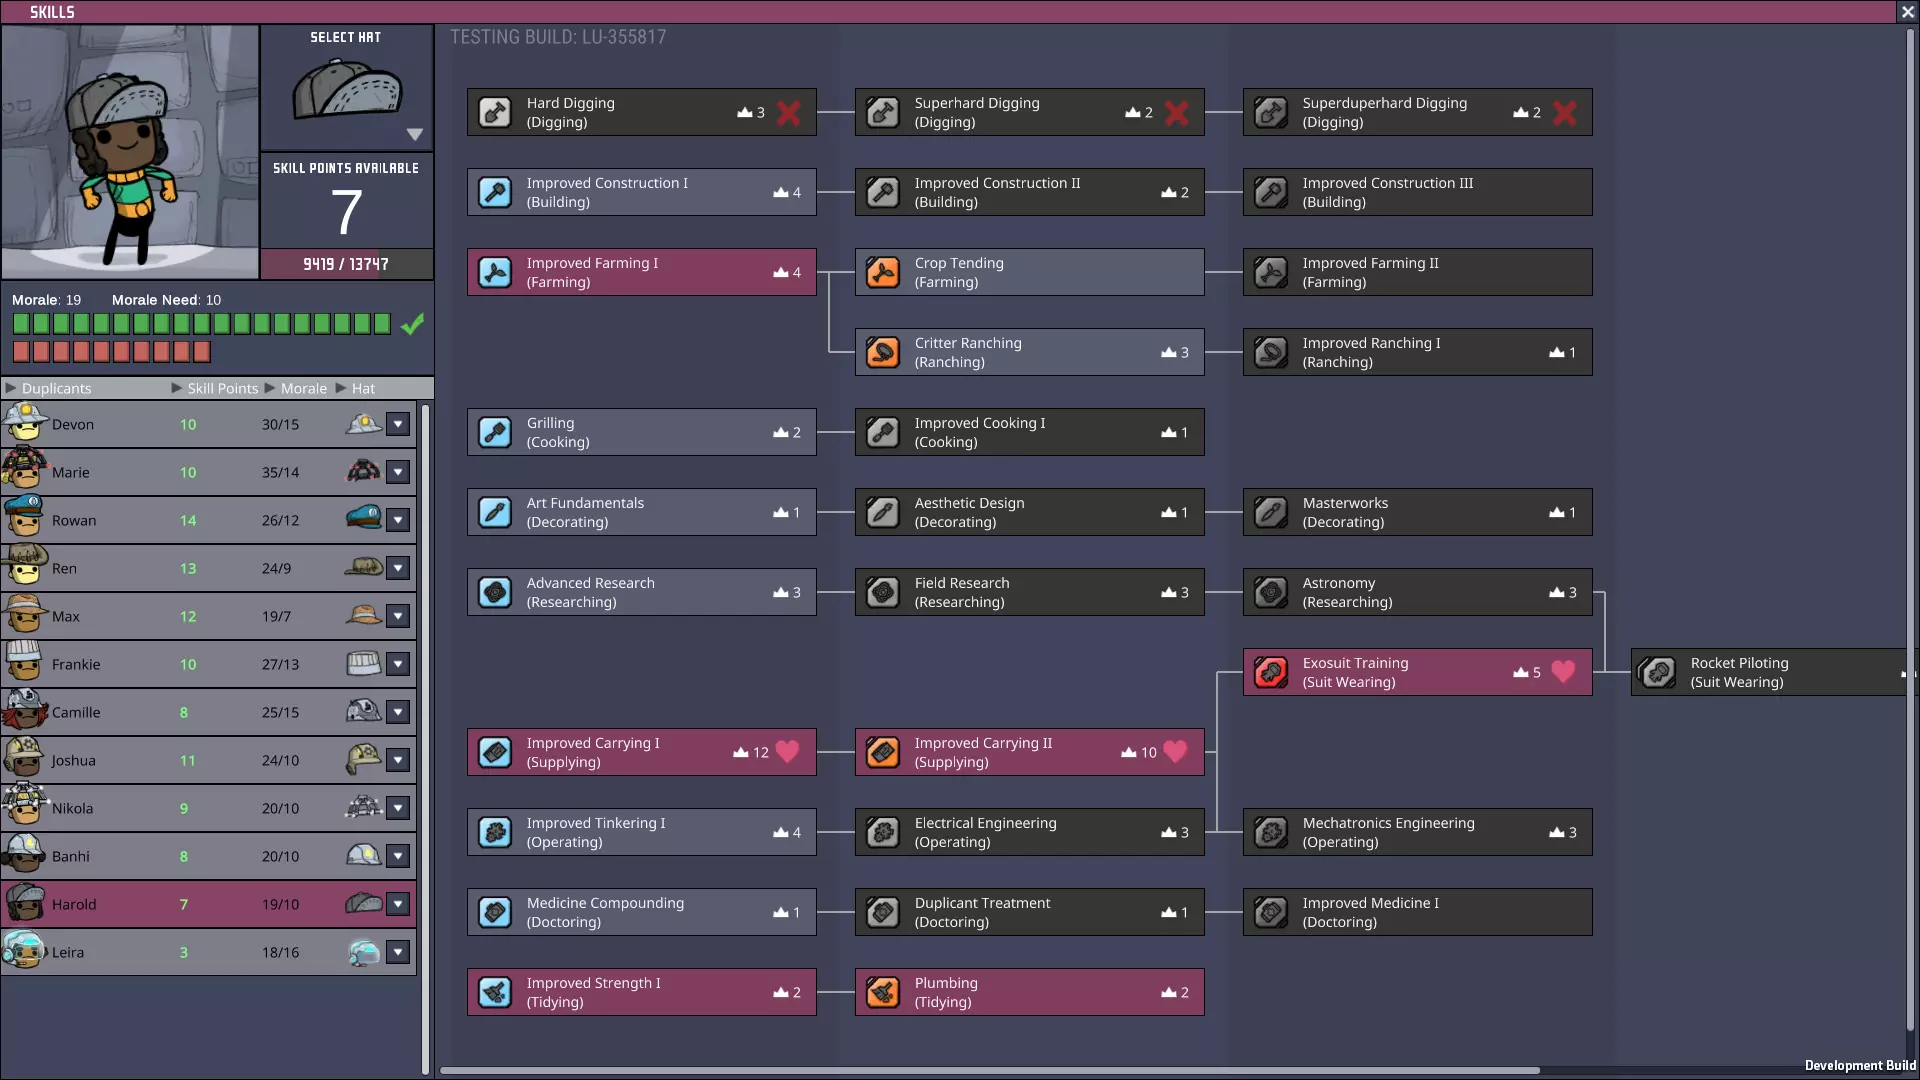Click the Rocket Piloting skill icon
1920x1080 pixels.
tap(1659, 672)
